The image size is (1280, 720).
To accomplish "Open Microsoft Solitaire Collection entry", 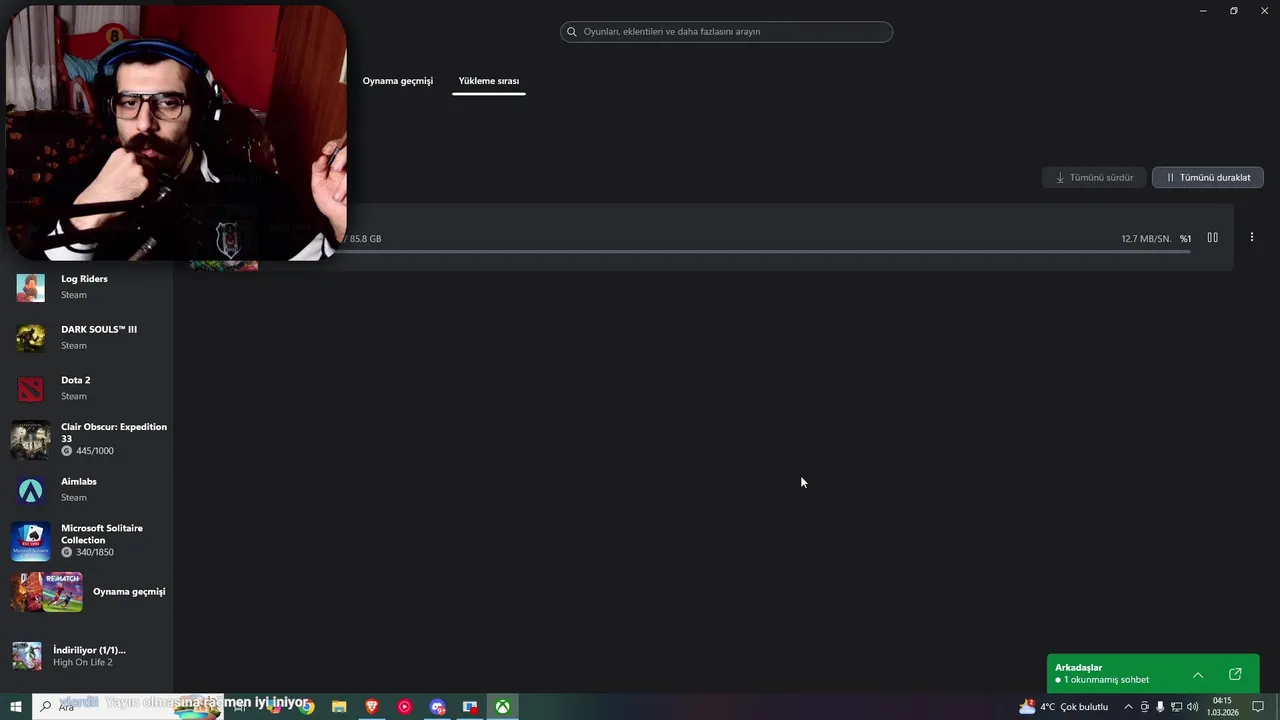I will pyautogui.click(x=87, y=541).
